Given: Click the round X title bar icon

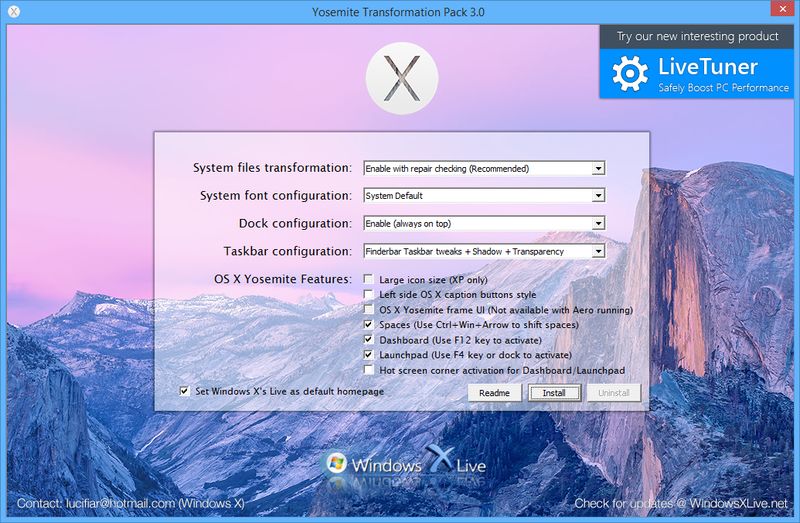Looking at the screenshot, I should click(14, 11).
